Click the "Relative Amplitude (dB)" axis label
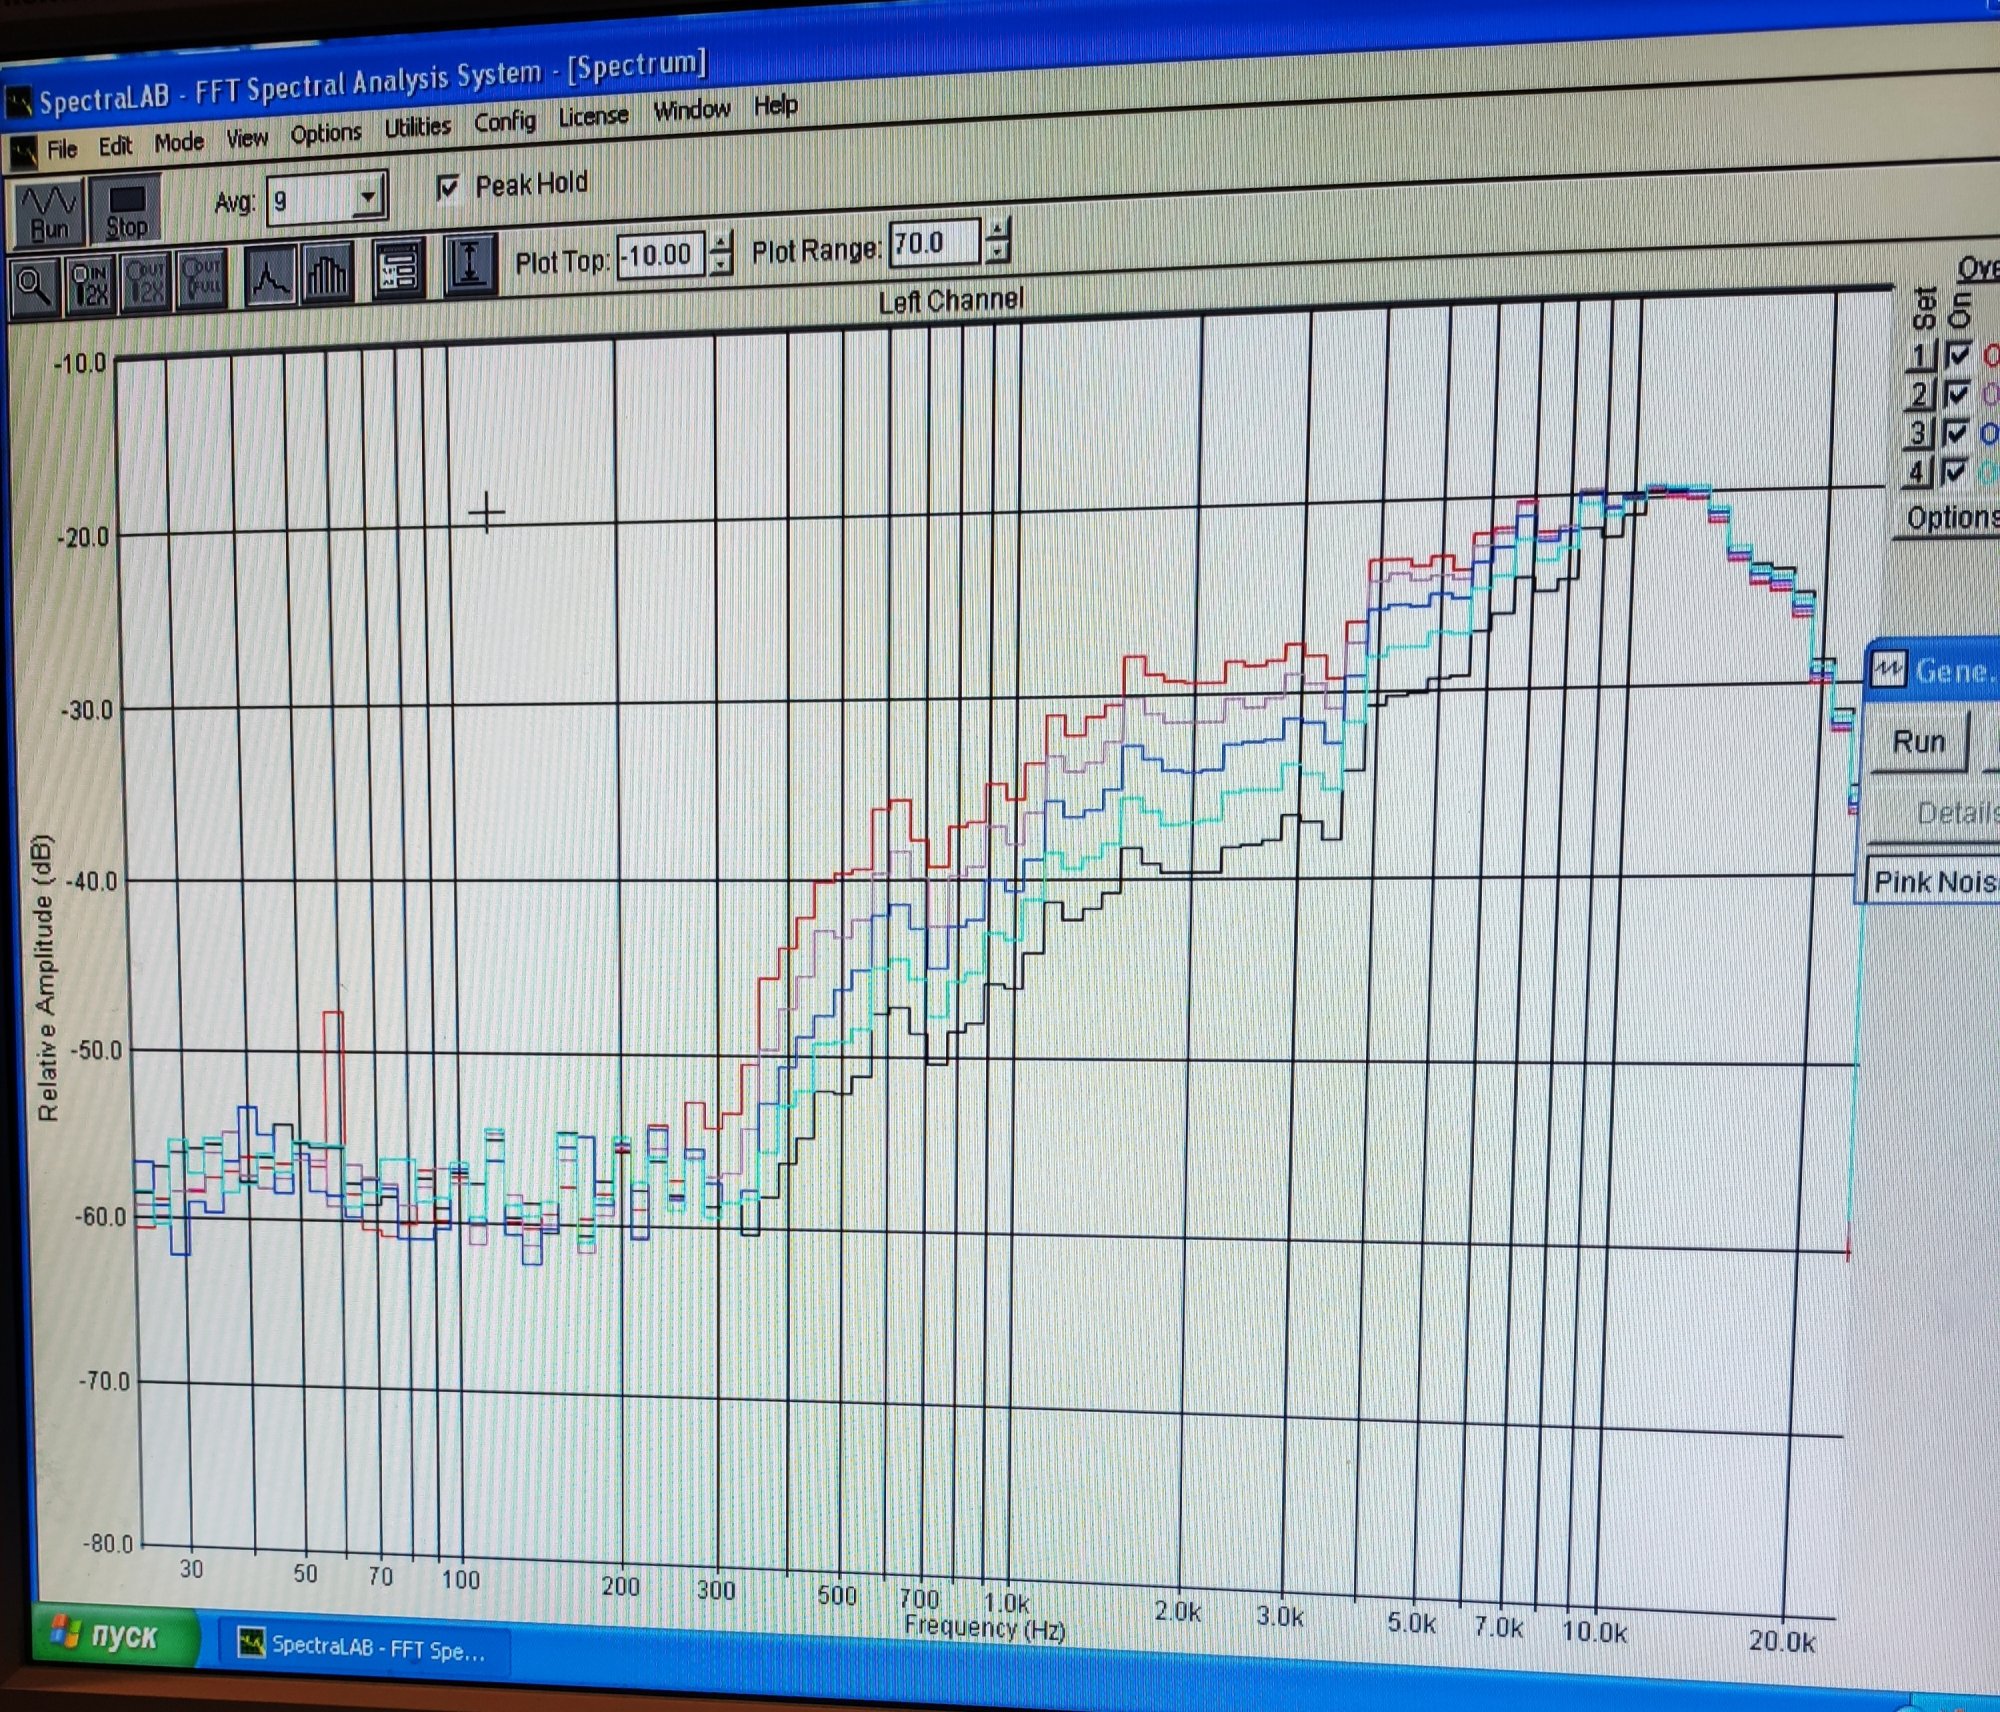This screenshot has height=1712, width=2000. (46, 978)
